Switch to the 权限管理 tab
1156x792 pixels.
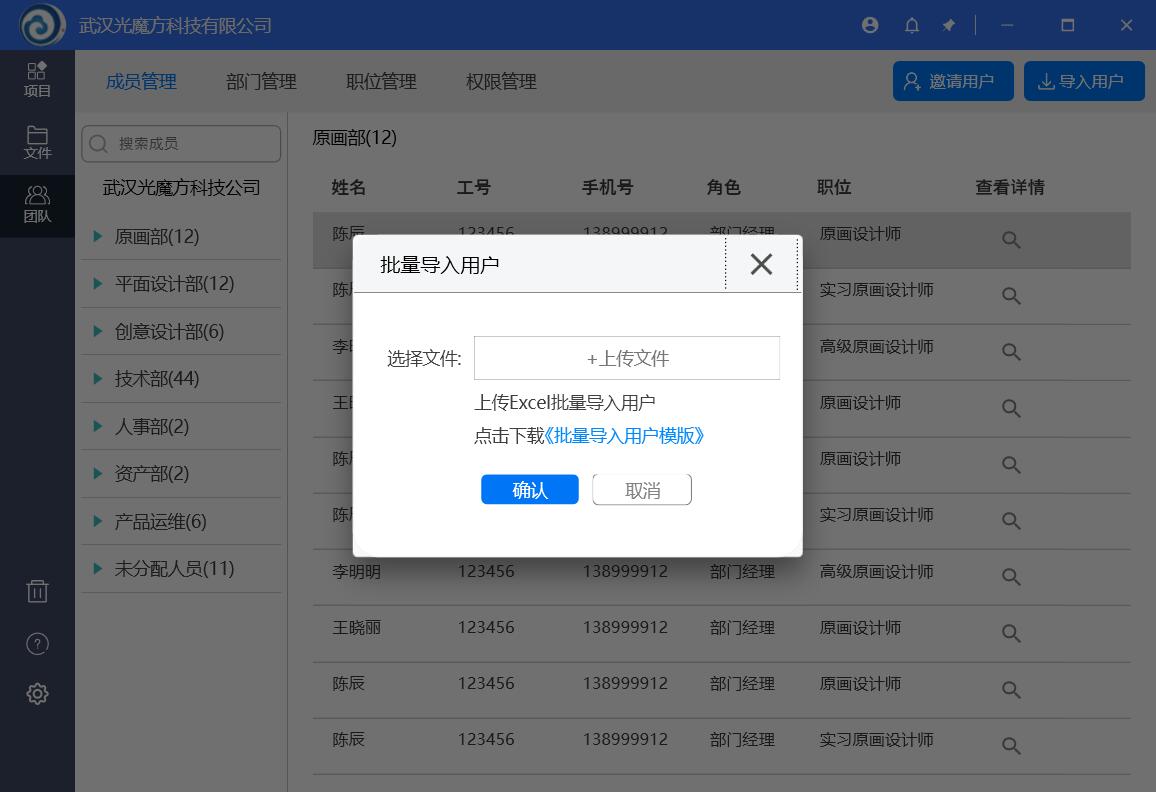tap(501, 81)
